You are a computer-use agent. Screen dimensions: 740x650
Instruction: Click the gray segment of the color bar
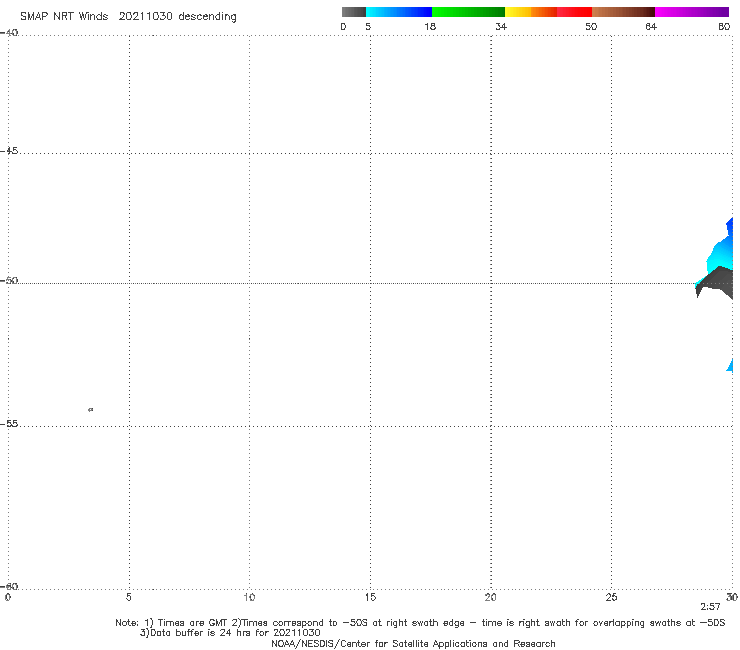pos(354,12)
